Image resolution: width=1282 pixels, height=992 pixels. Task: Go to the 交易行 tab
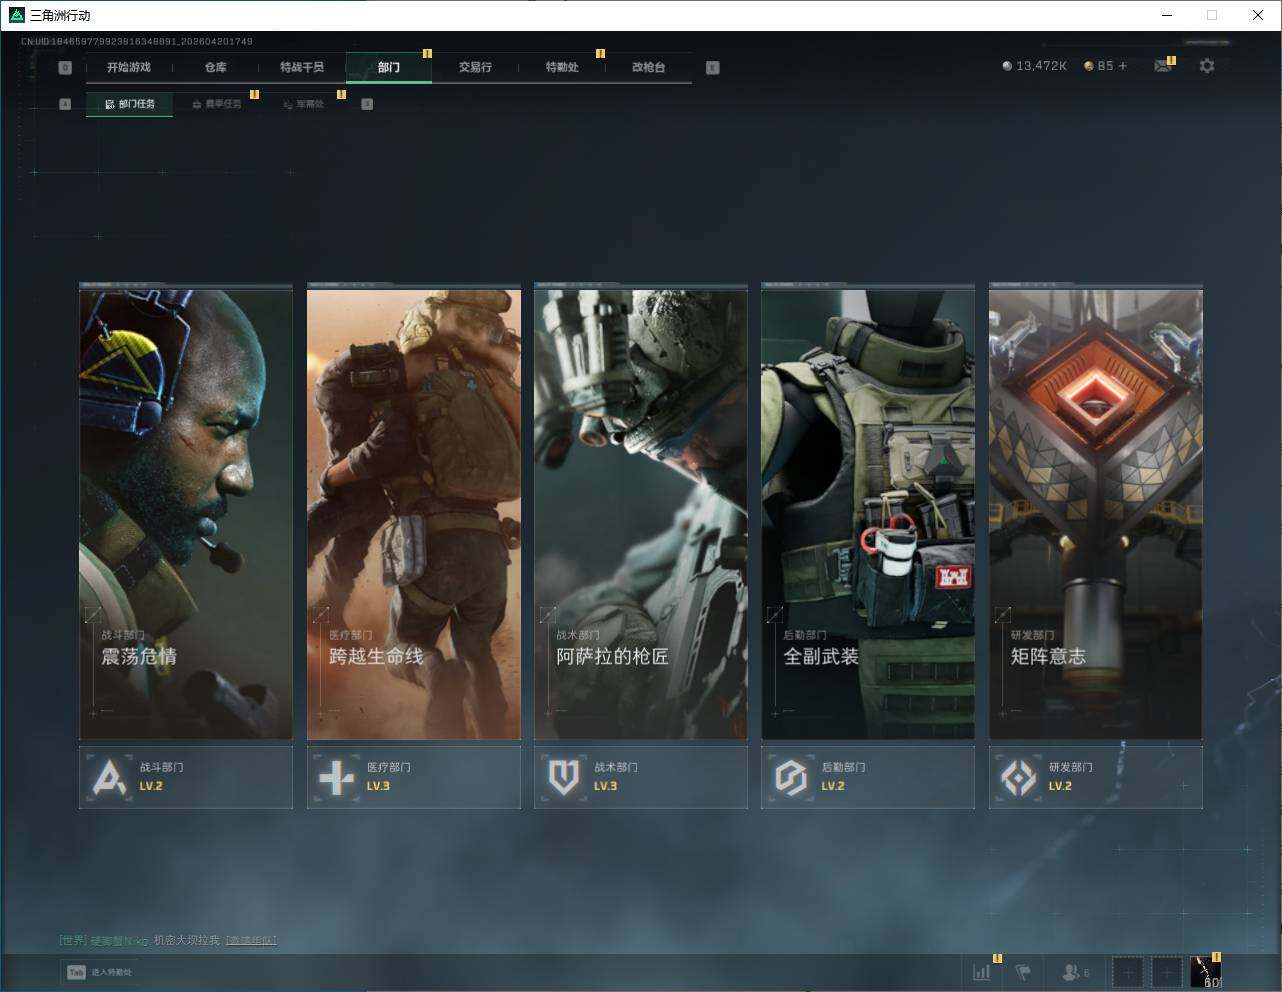point(475,67)
